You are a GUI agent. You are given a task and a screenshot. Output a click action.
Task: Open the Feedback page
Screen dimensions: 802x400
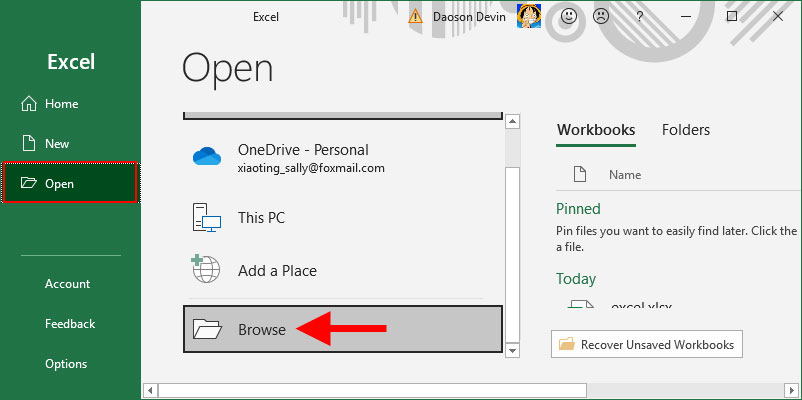tap(70, 324)
